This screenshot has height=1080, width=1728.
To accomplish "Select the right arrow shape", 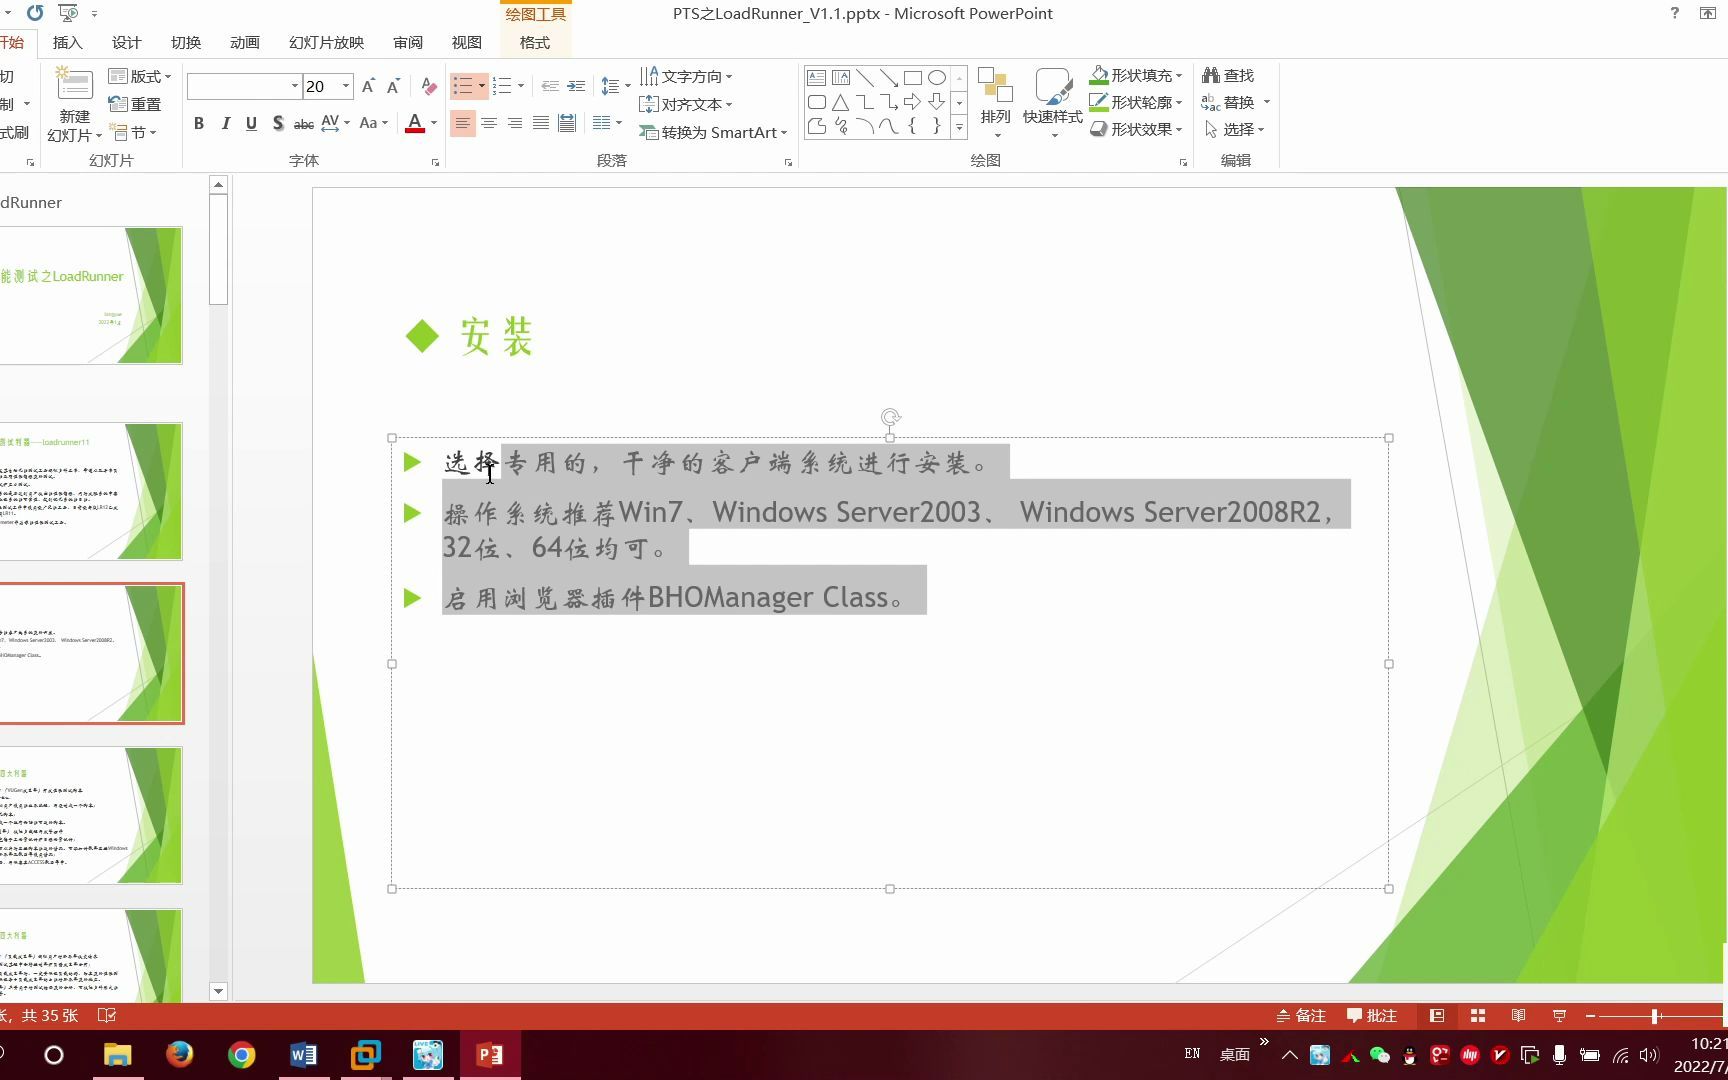I will coord(912,102).
